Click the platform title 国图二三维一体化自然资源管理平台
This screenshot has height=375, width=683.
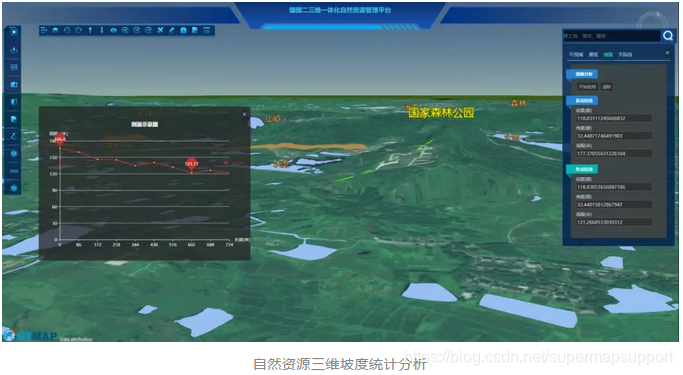[340, 10]
